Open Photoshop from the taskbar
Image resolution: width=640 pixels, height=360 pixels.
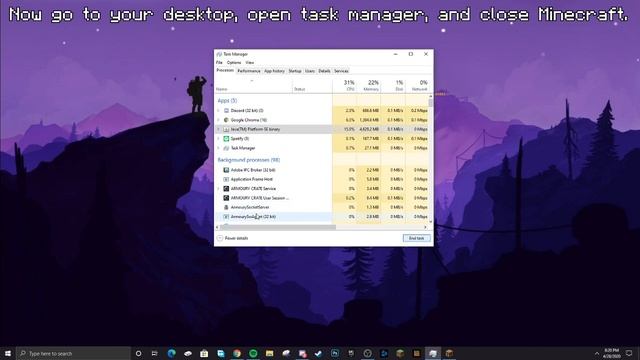tap(335, 353)
